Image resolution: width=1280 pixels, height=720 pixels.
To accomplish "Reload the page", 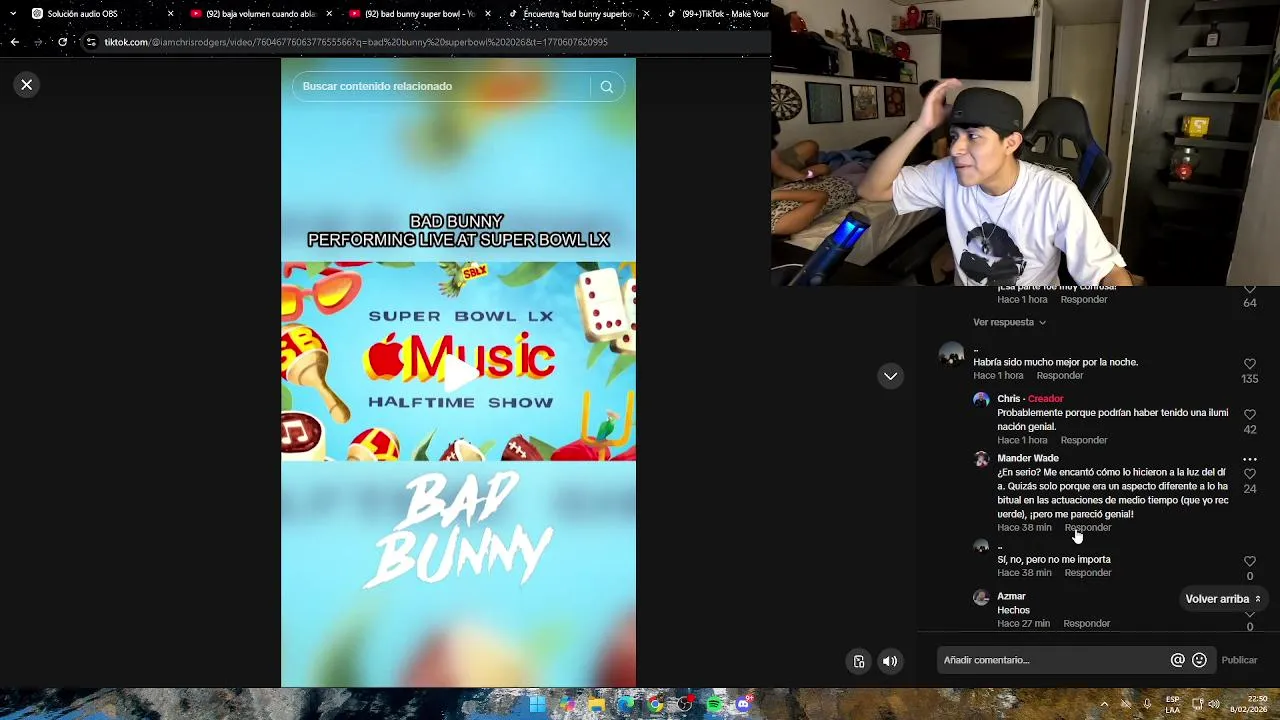I will (62, 42).
